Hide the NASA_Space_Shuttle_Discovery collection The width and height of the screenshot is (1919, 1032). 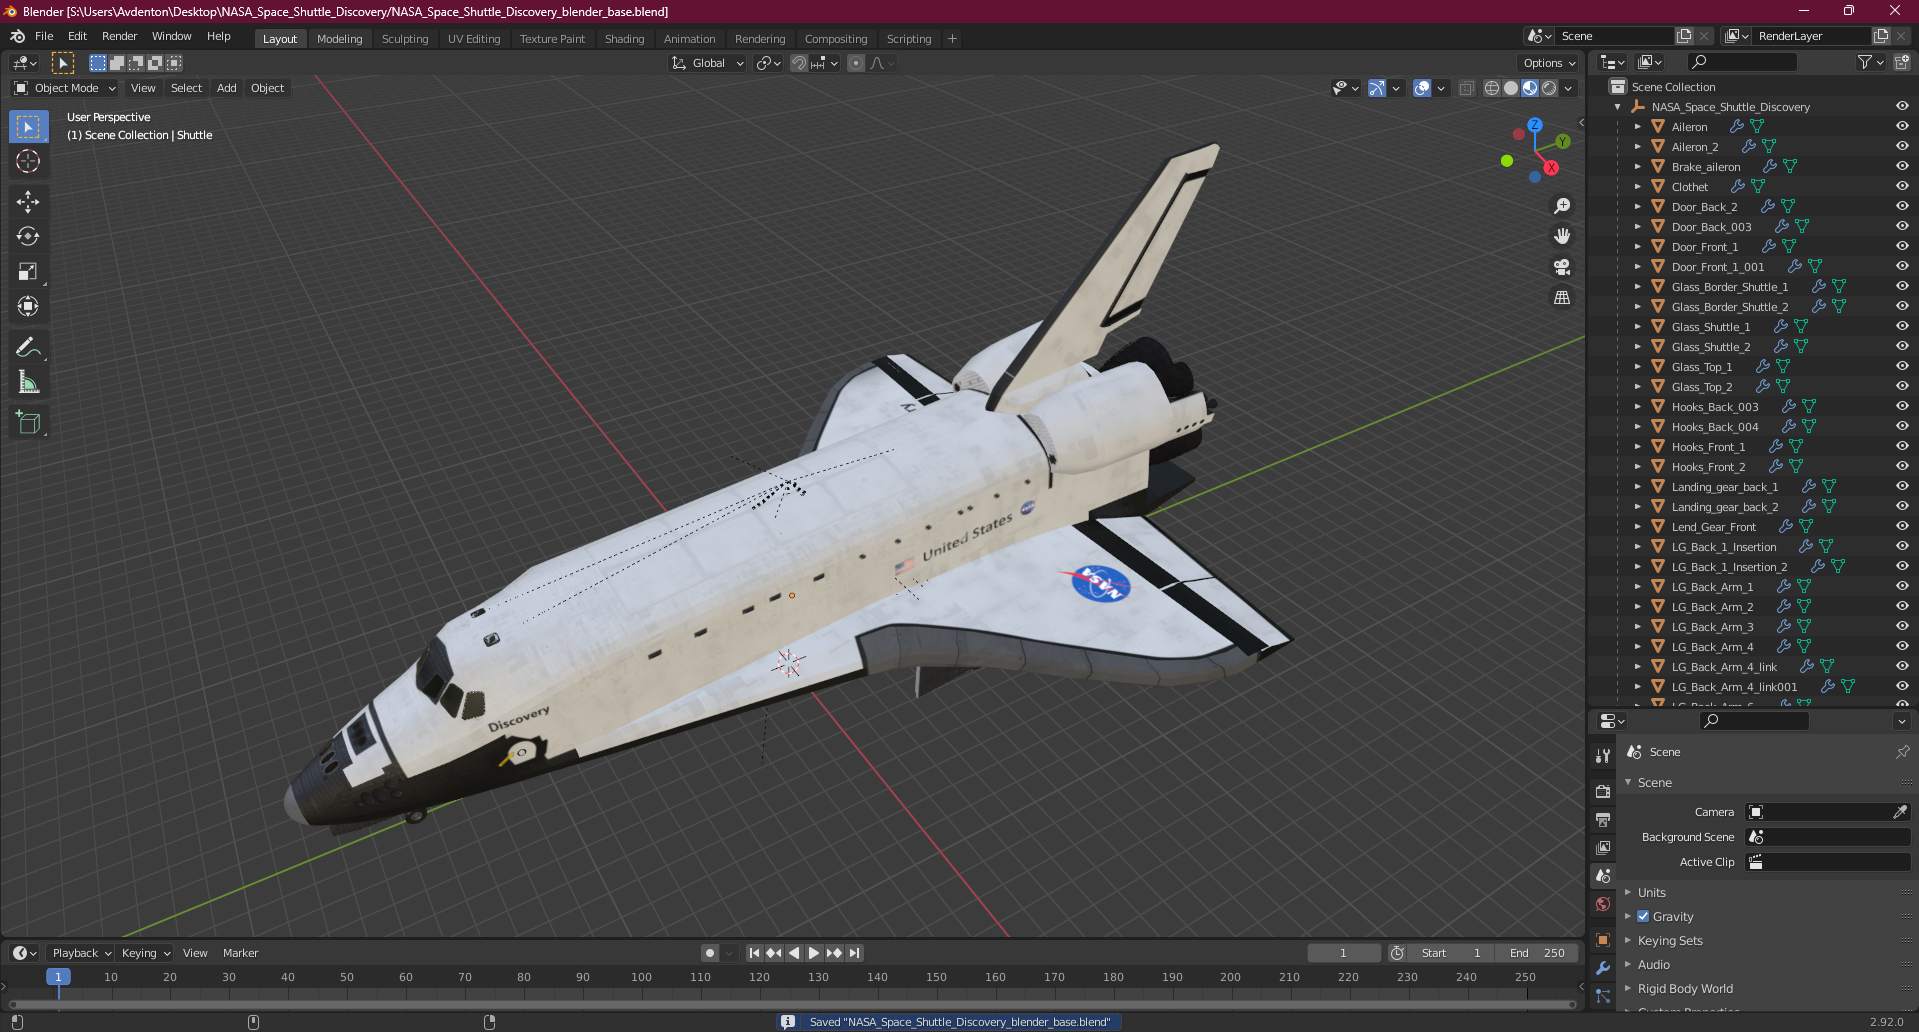point(1902,106)
